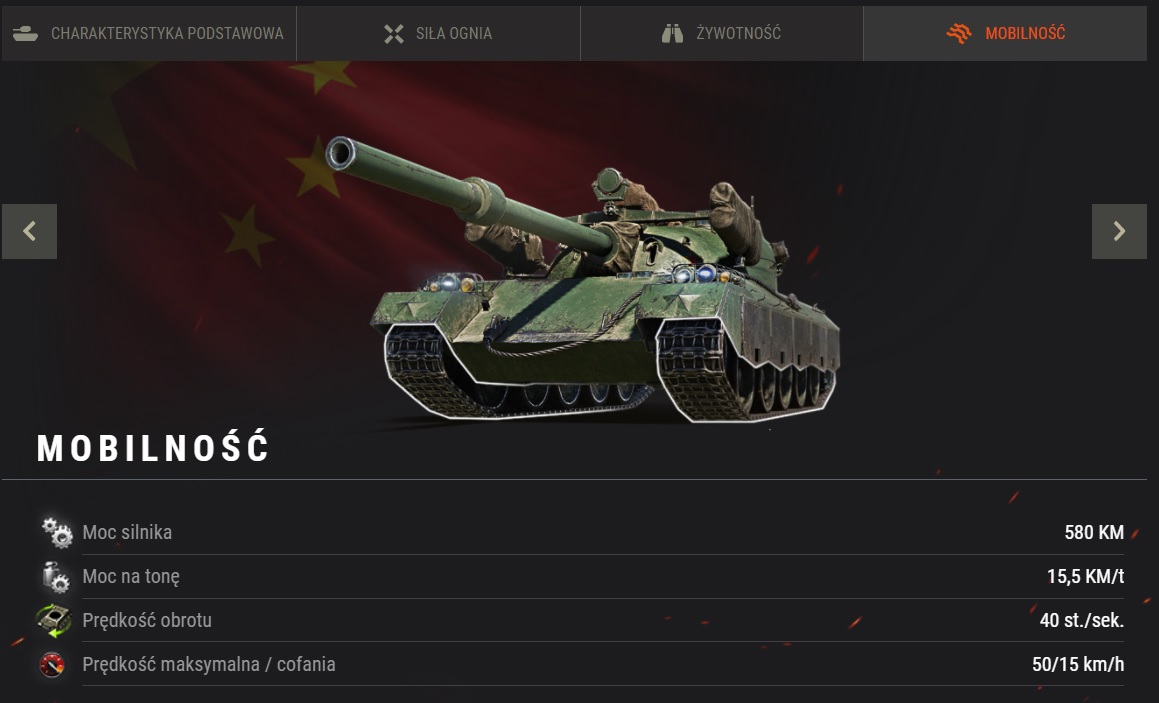Screen dimensions: 1159x703
Task: Click the orange tracks Mobilność icon
Action: (959, 33)
